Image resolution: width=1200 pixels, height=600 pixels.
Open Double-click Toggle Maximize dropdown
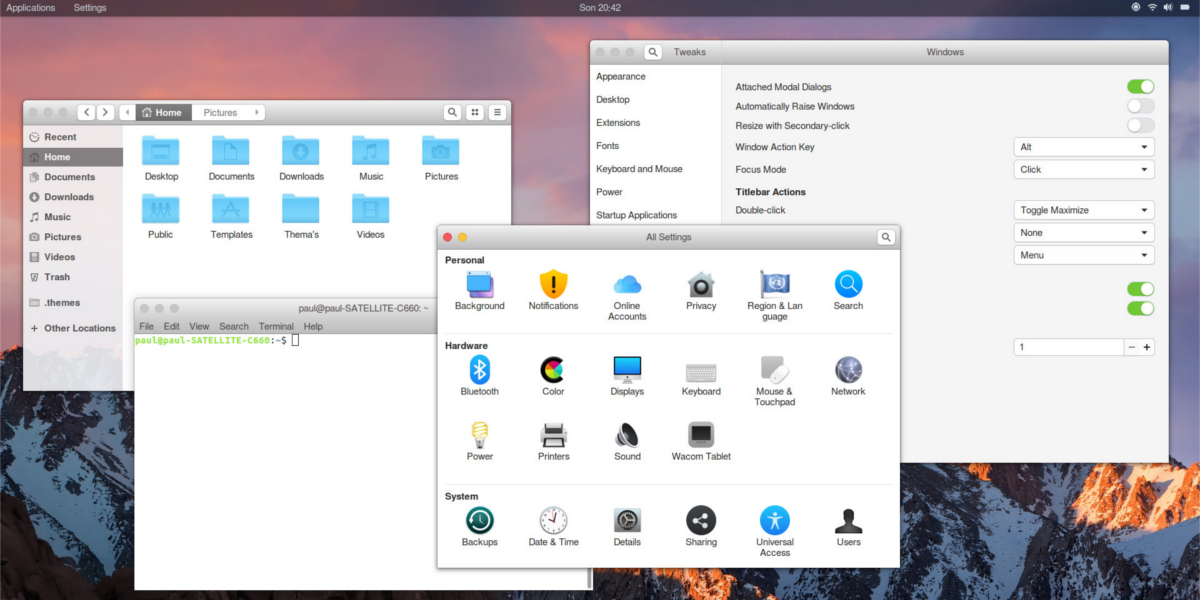click(1084, 210)
